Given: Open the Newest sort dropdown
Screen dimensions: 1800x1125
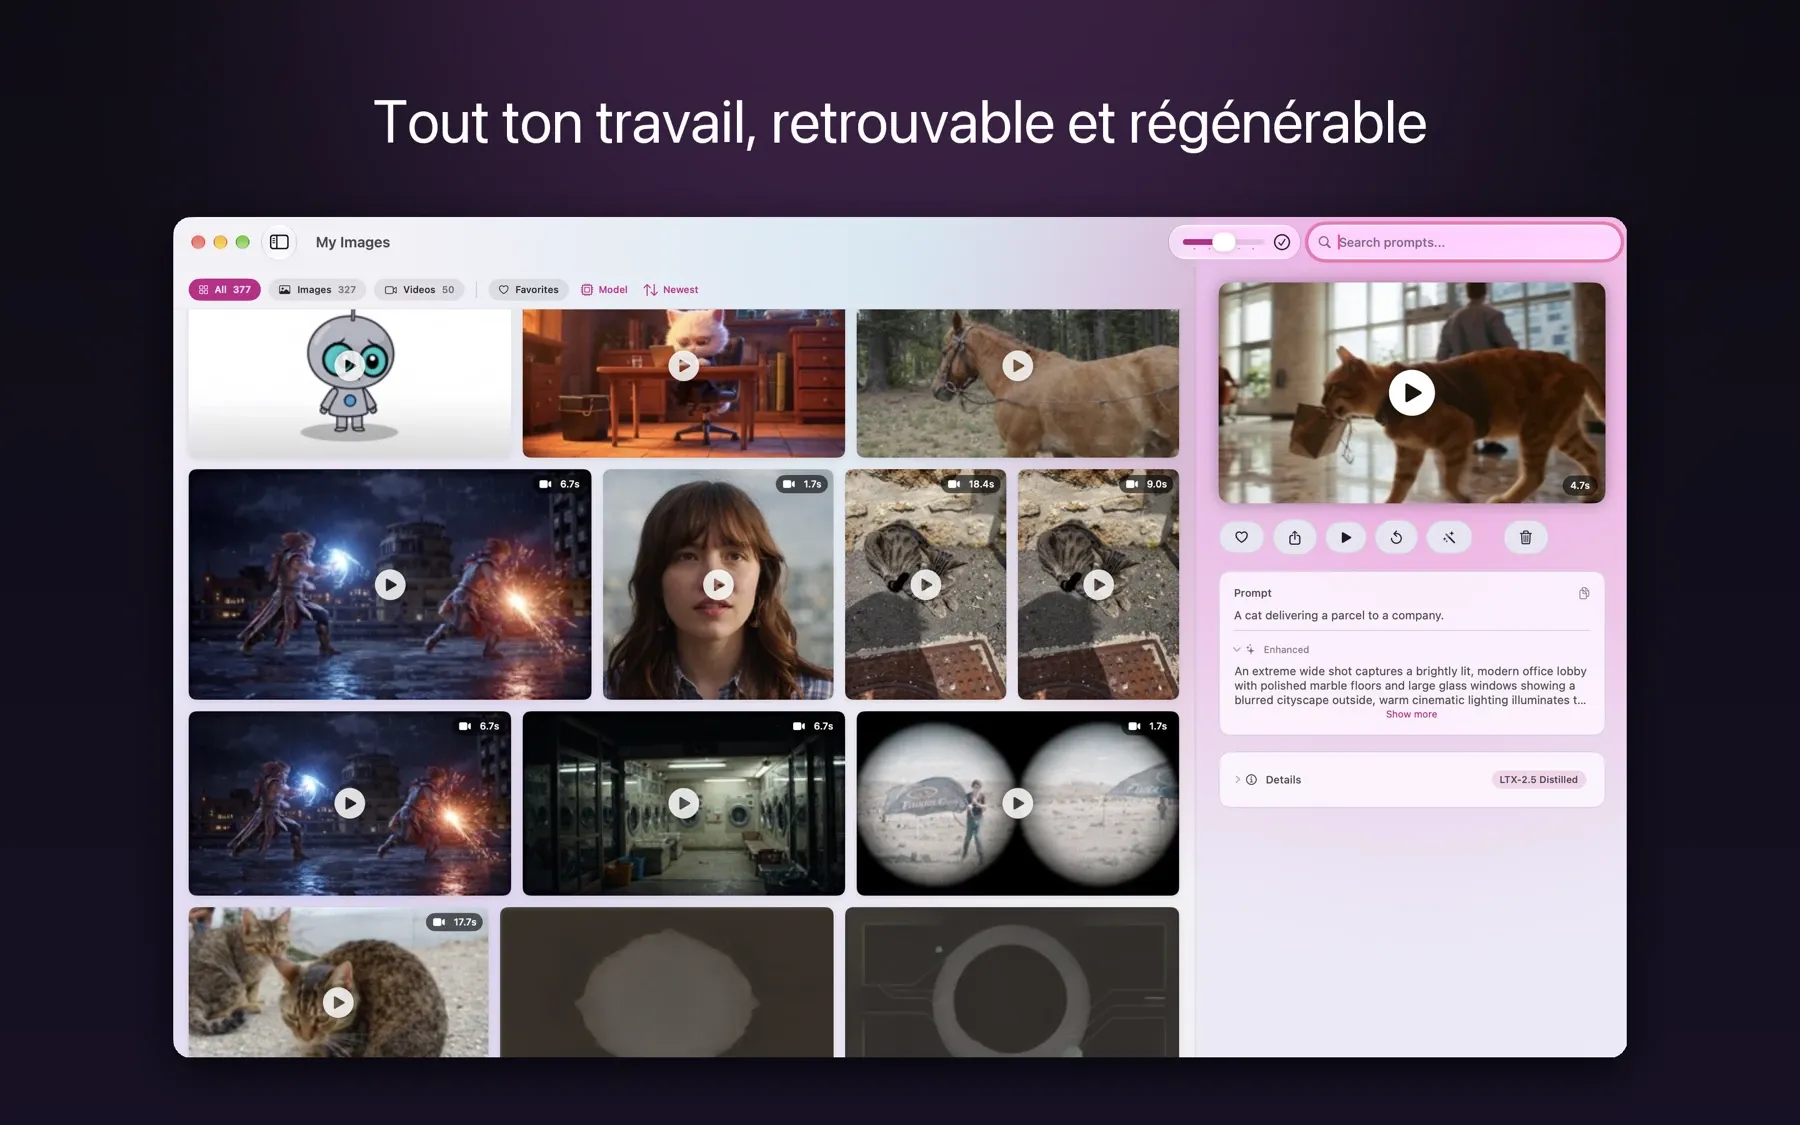Looking at the screenshot, I should tap(671, 290).
